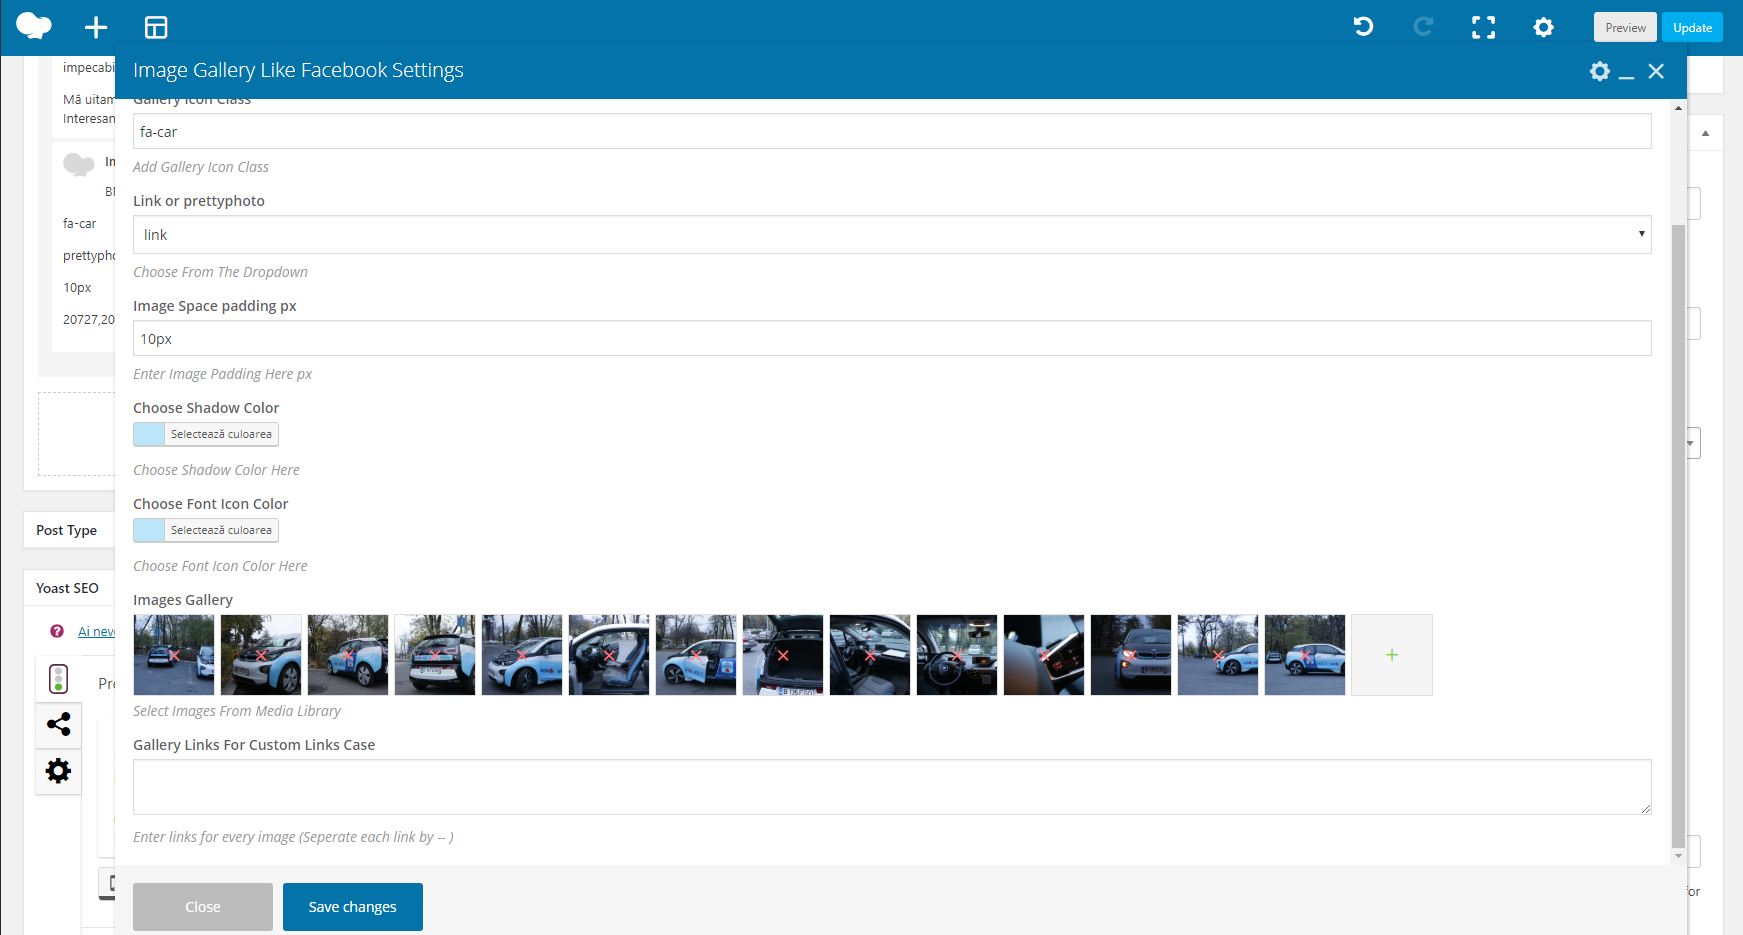The height and width of the screenshot is (935, 1743).
Task: Open the Shadow Color swatch
Action: click(x=149, y=434)
